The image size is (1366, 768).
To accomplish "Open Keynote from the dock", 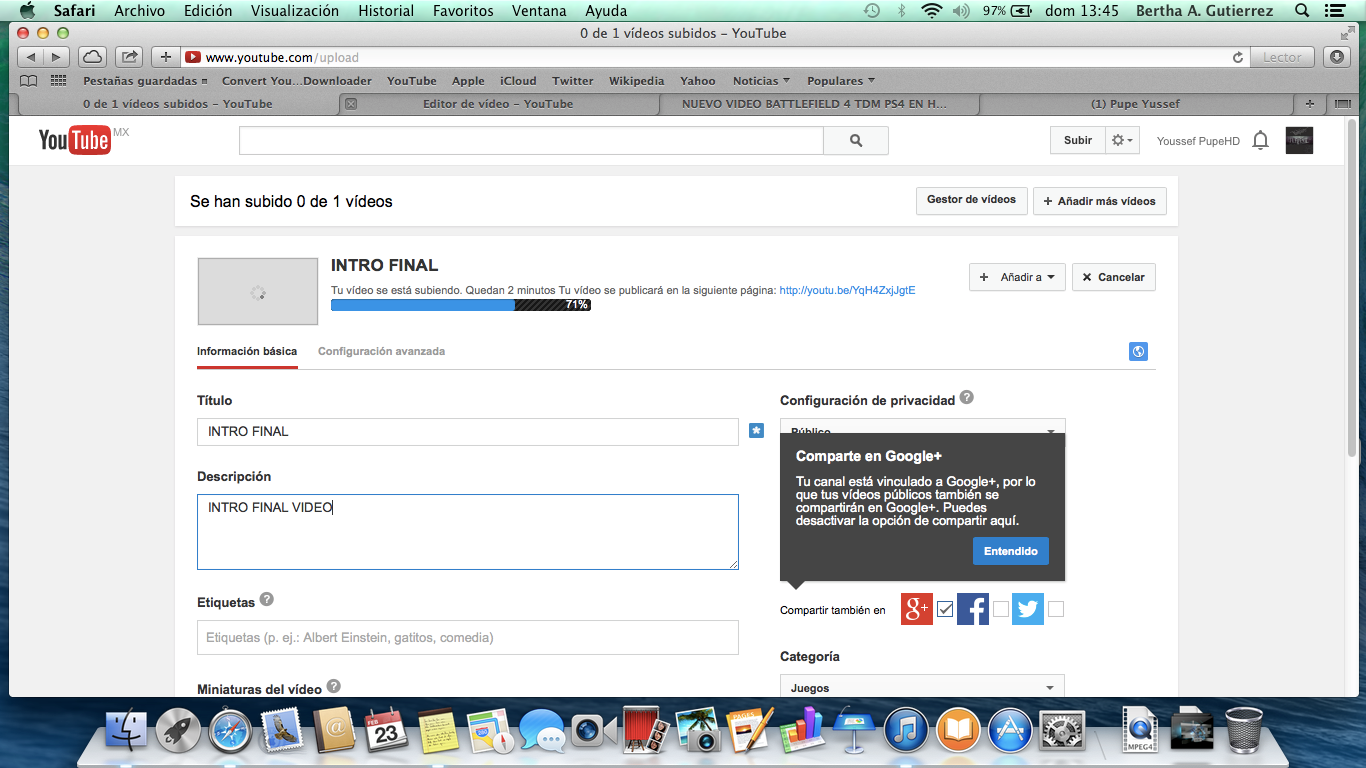I will pyautogui.click(x=854, y=730).
